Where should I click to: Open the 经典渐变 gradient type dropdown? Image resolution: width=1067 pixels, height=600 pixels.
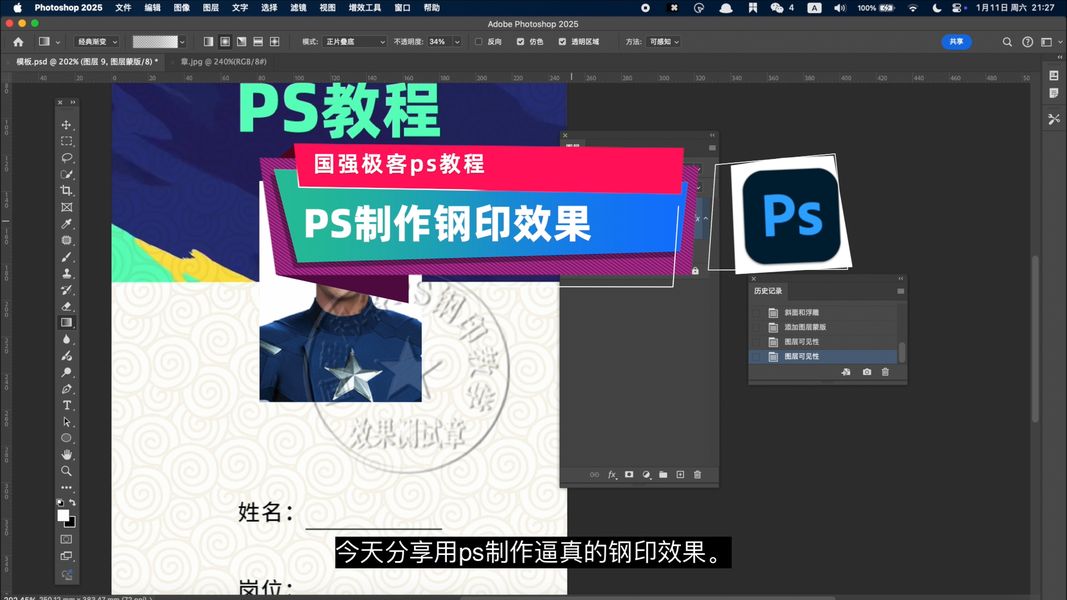click(97, 41)
